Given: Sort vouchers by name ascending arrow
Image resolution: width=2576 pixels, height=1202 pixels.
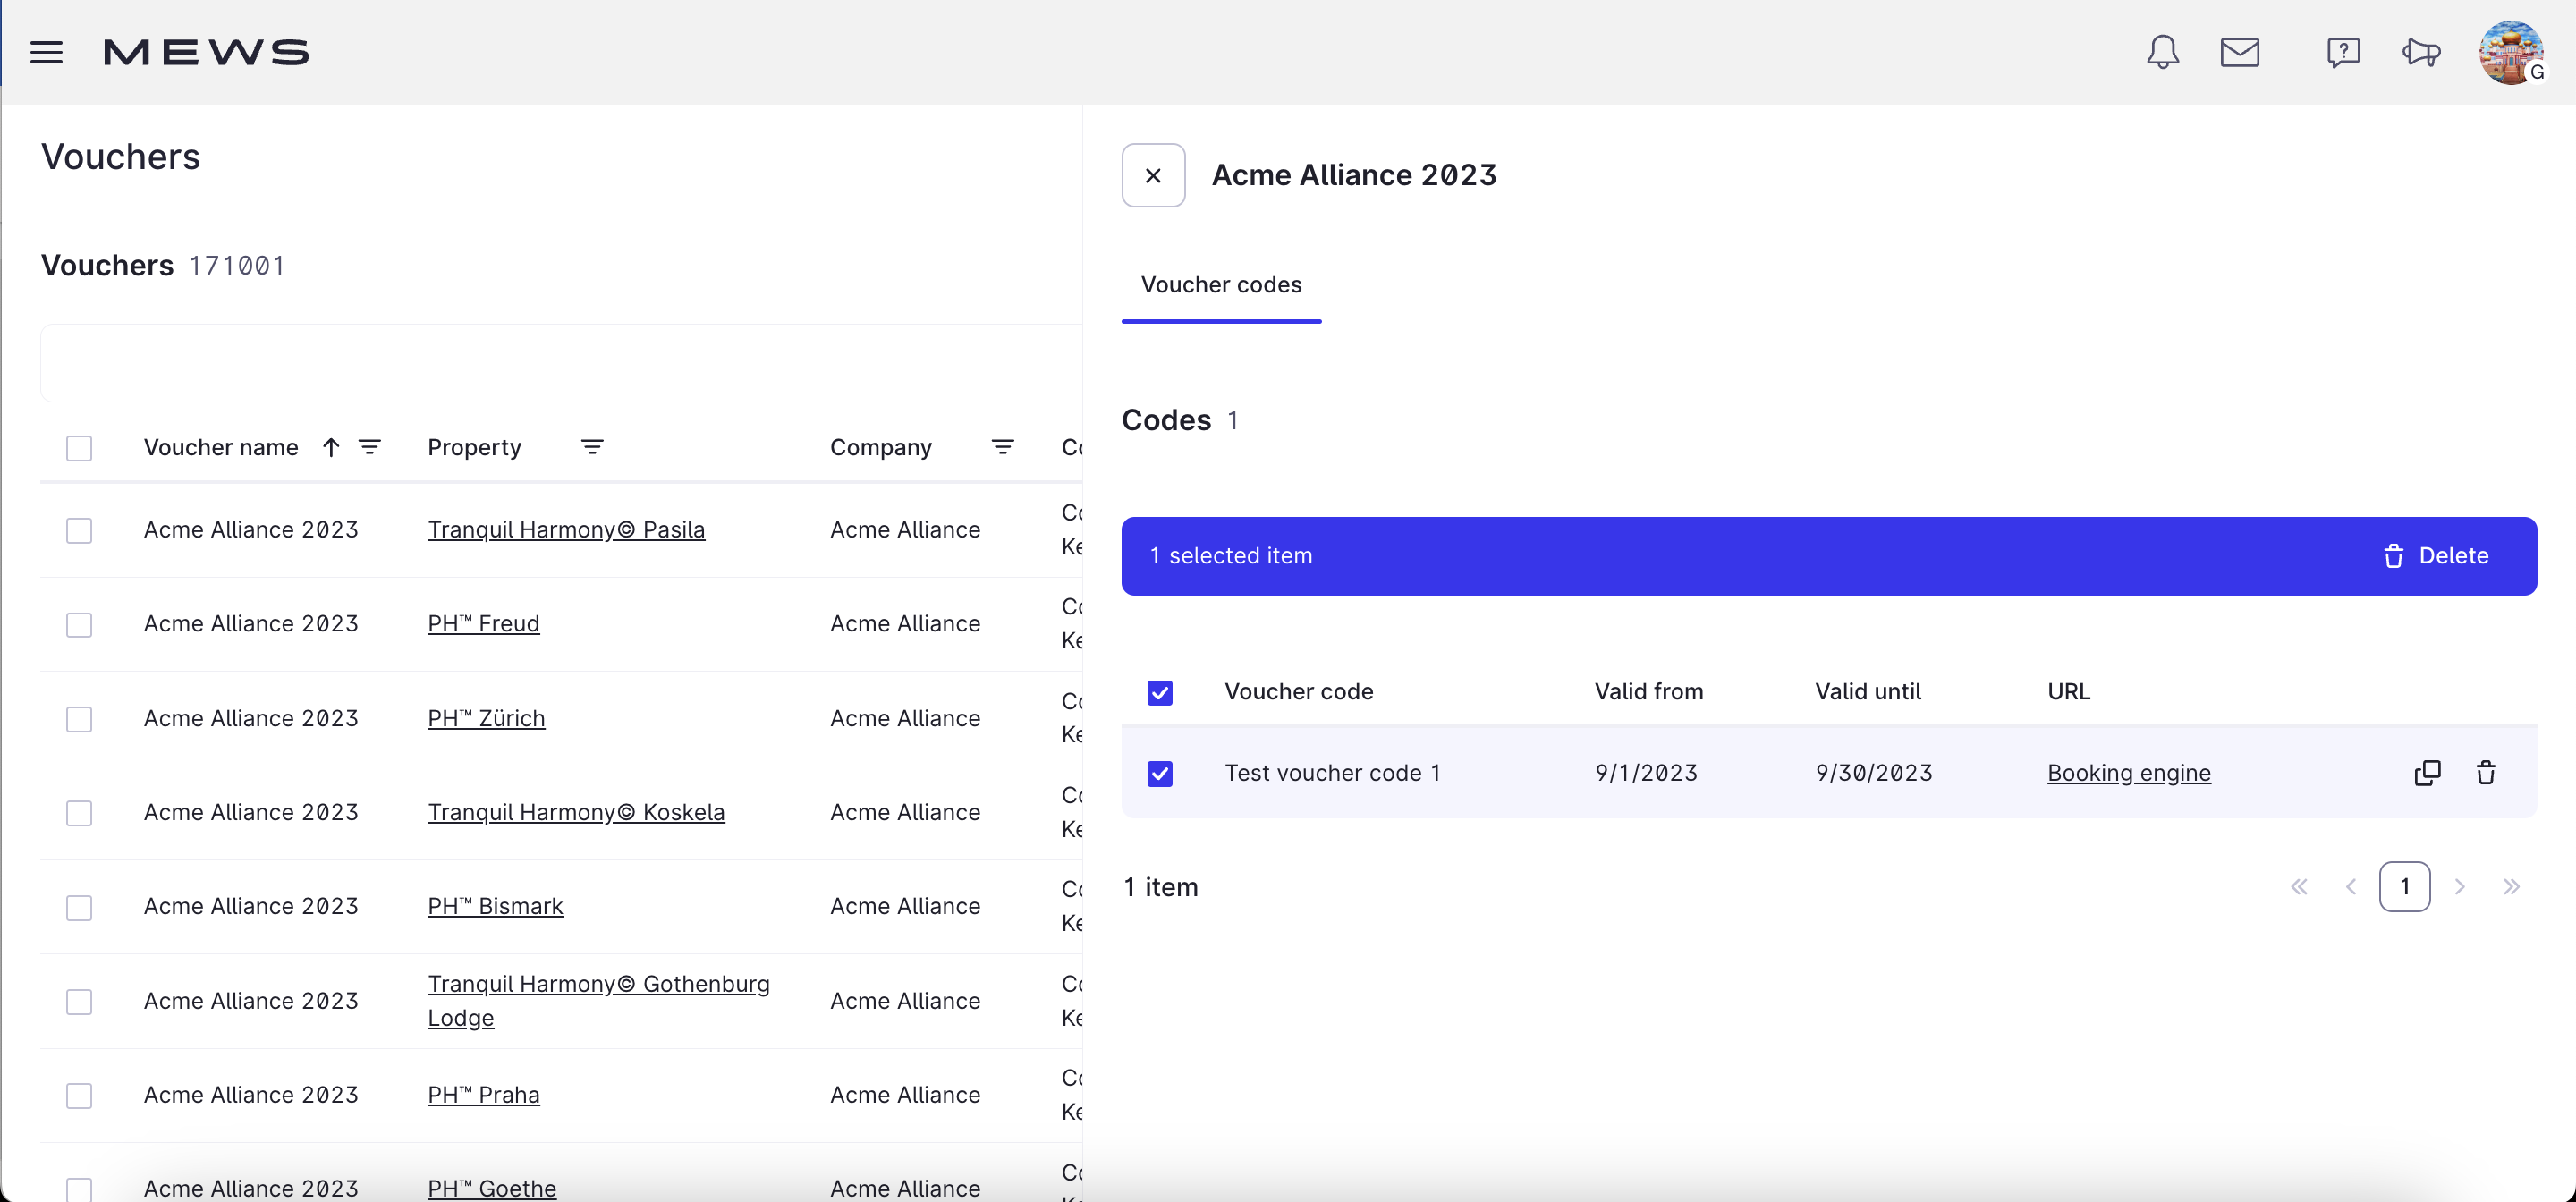Looking at the screenshot, I should click(331, 447).
